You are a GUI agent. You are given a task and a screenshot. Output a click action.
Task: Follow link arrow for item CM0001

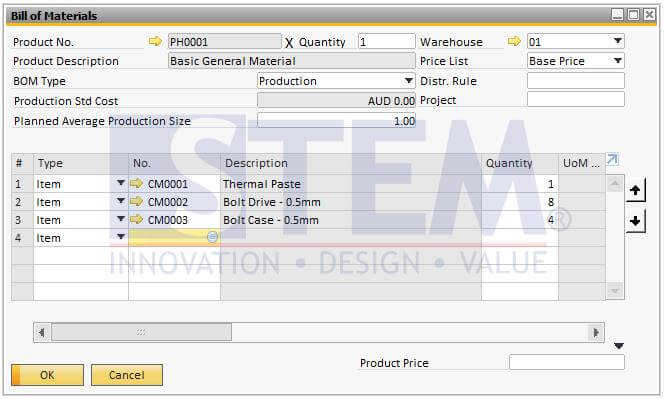(136, 183)
